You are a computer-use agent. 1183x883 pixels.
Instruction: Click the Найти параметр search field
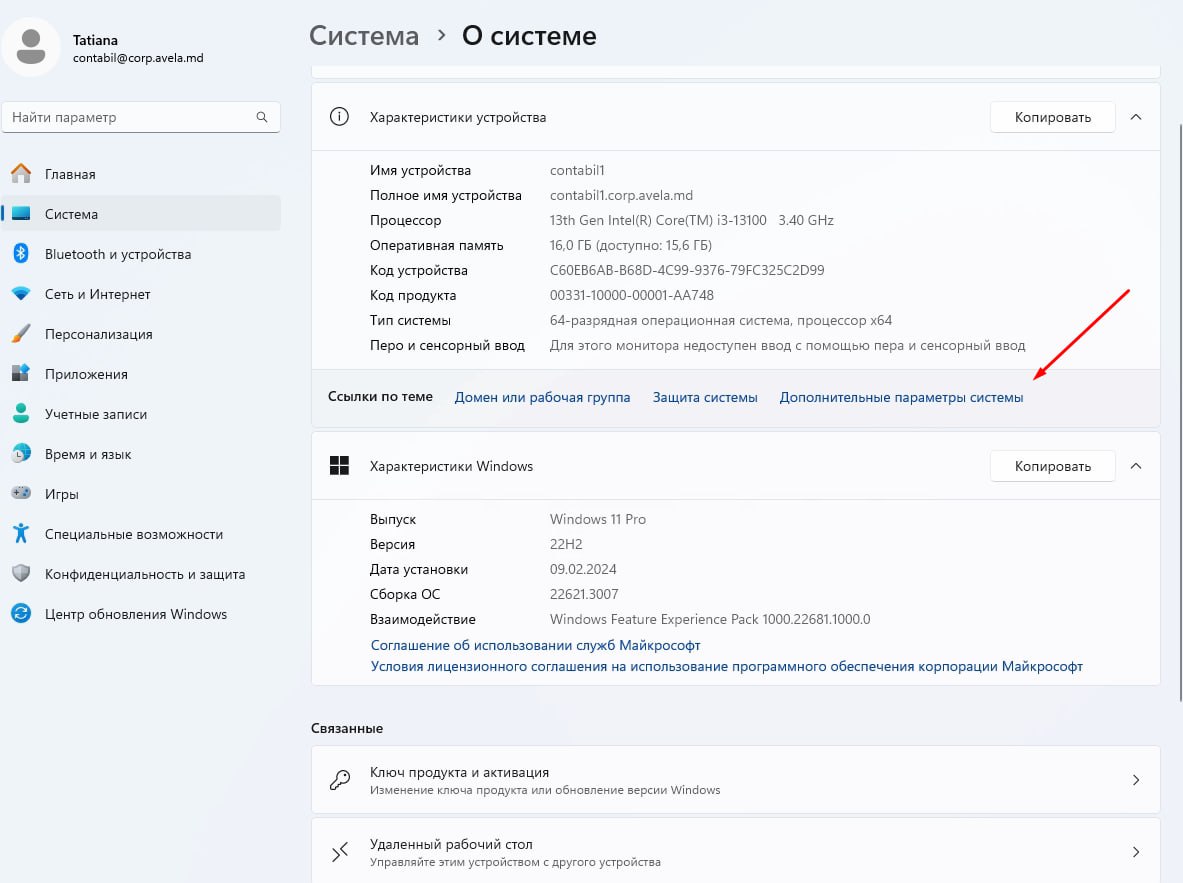click(141, 117)
